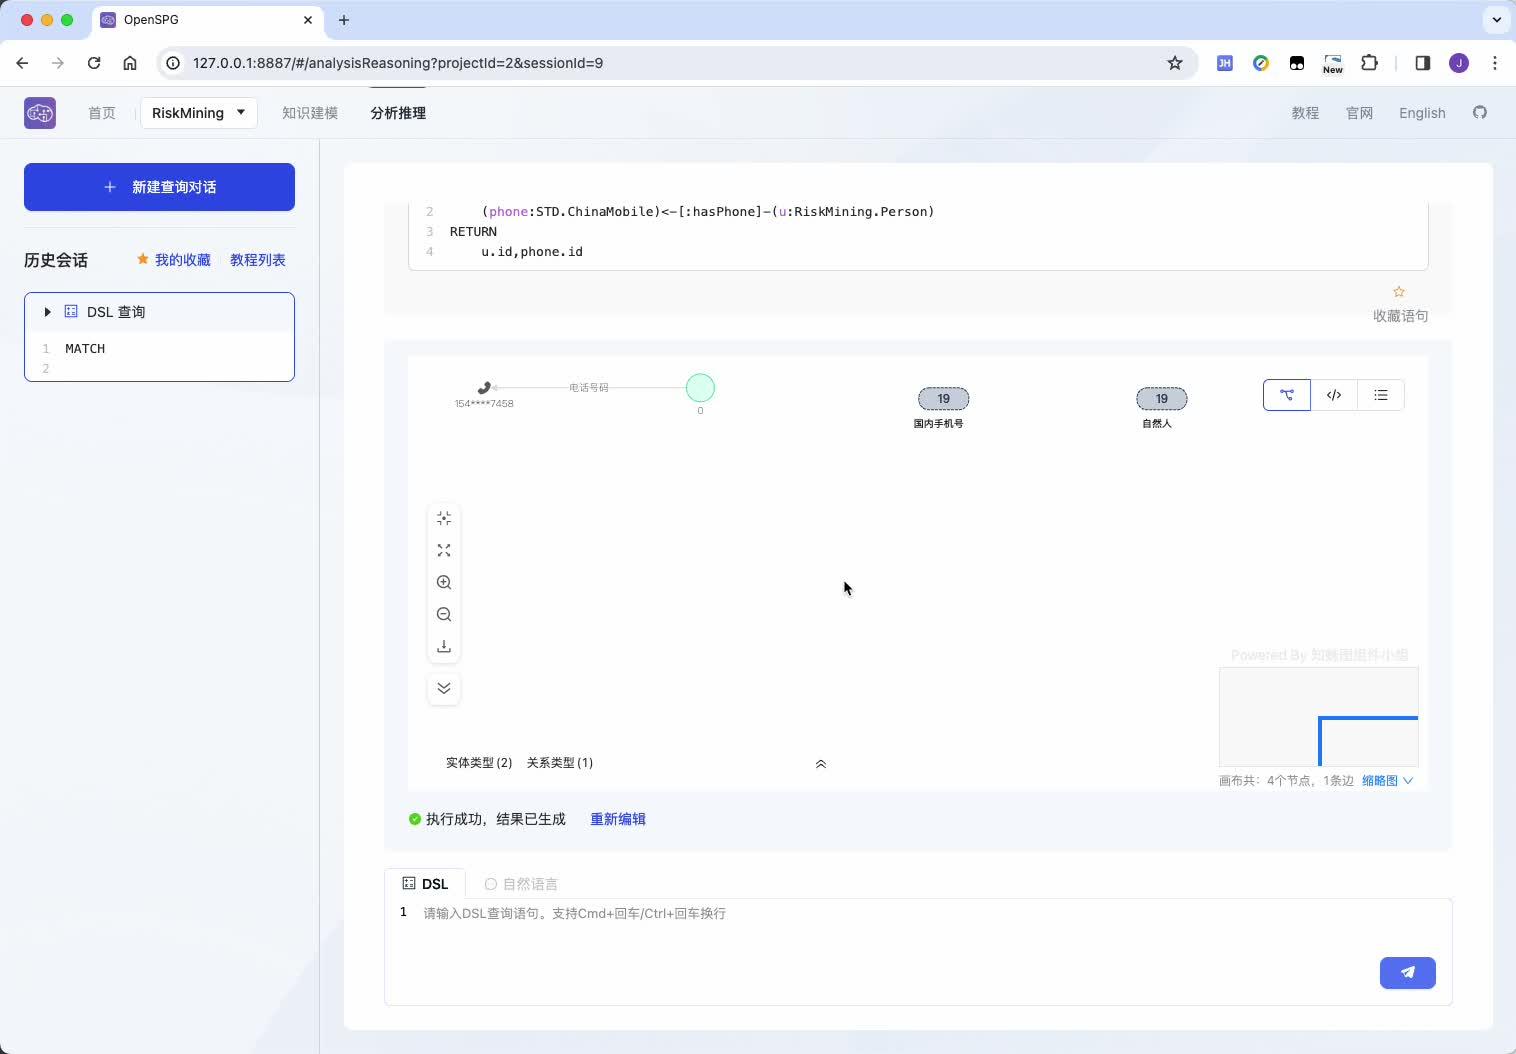Open 教程 header link
The image size is (1516, 1054).
(x=1305, y=113)
